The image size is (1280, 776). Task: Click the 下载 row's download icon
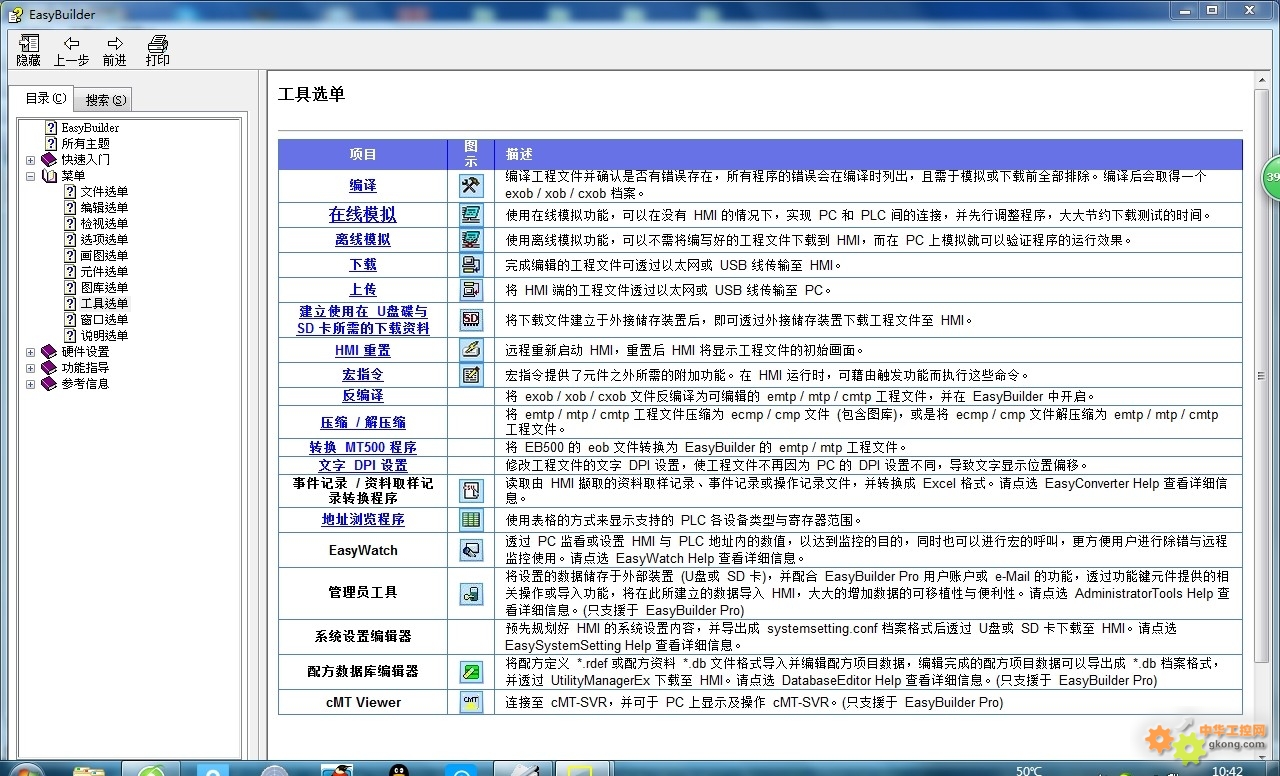(471, 265)
